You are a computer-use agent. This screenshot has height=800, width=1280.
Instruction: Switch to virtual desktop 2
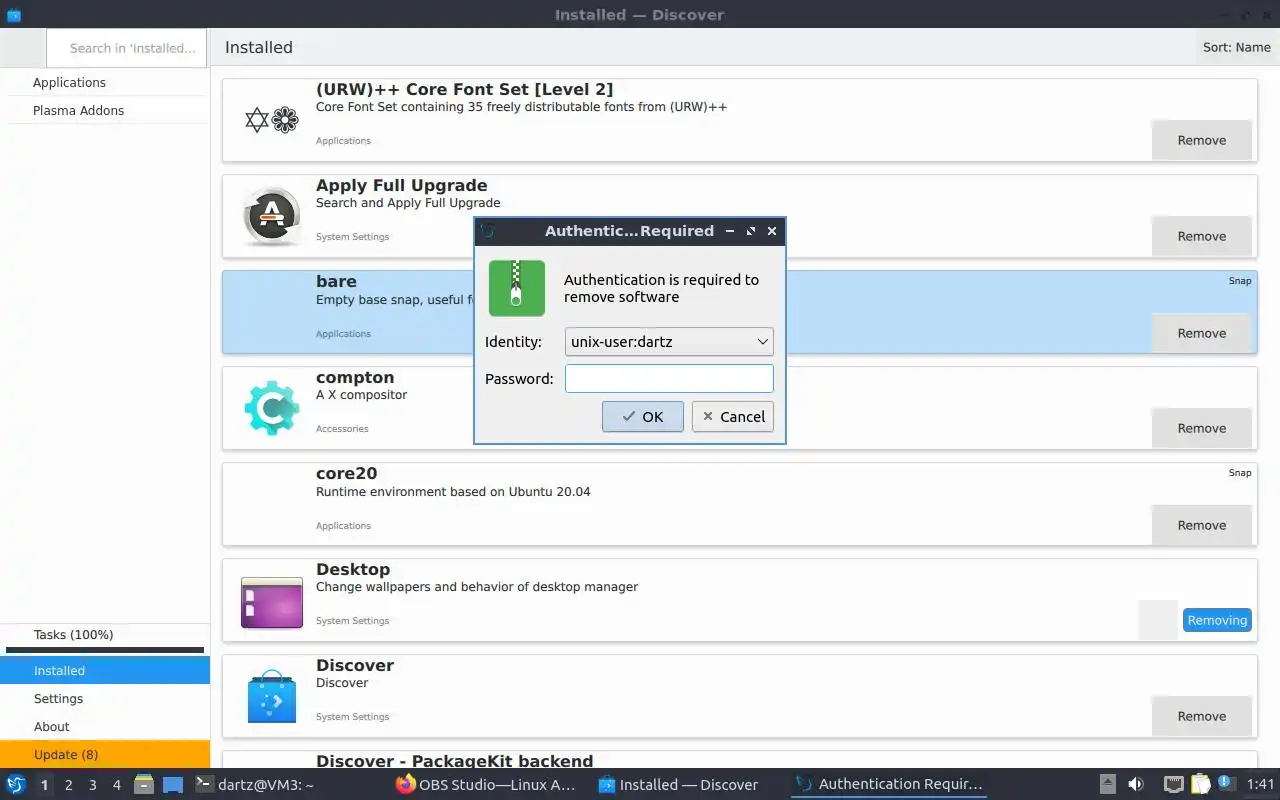click(68, 785)
